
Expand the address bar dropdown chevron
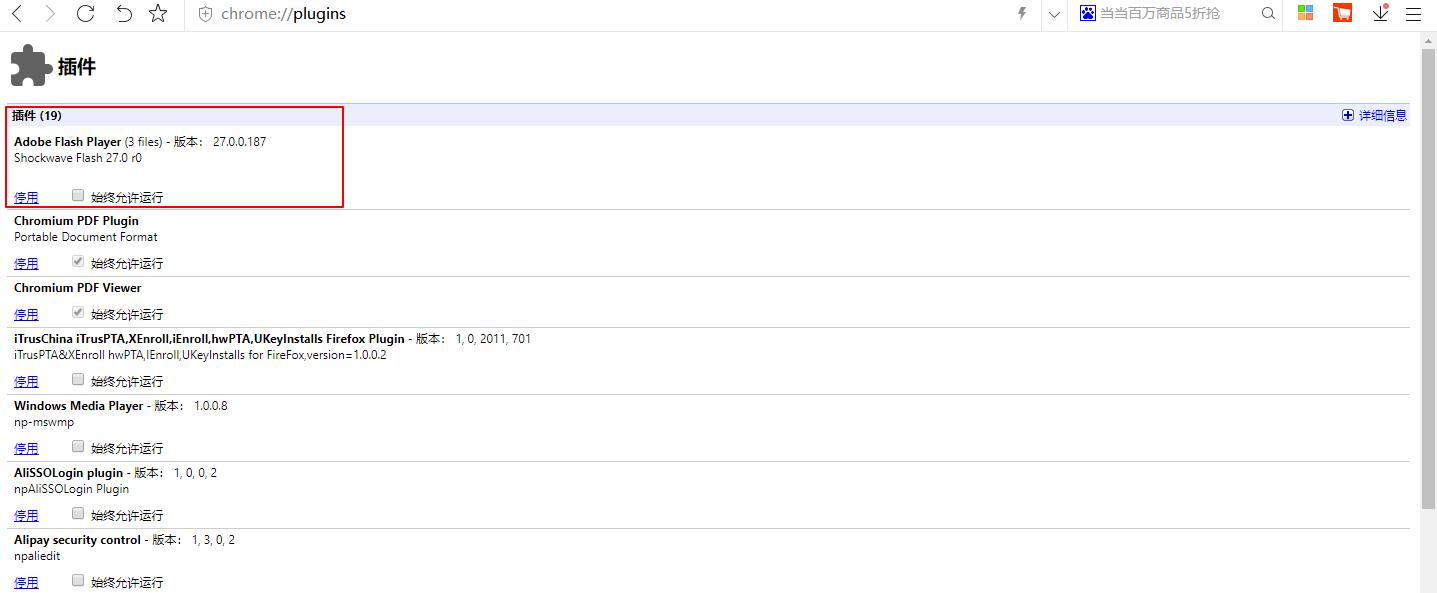coord(1054,15)
